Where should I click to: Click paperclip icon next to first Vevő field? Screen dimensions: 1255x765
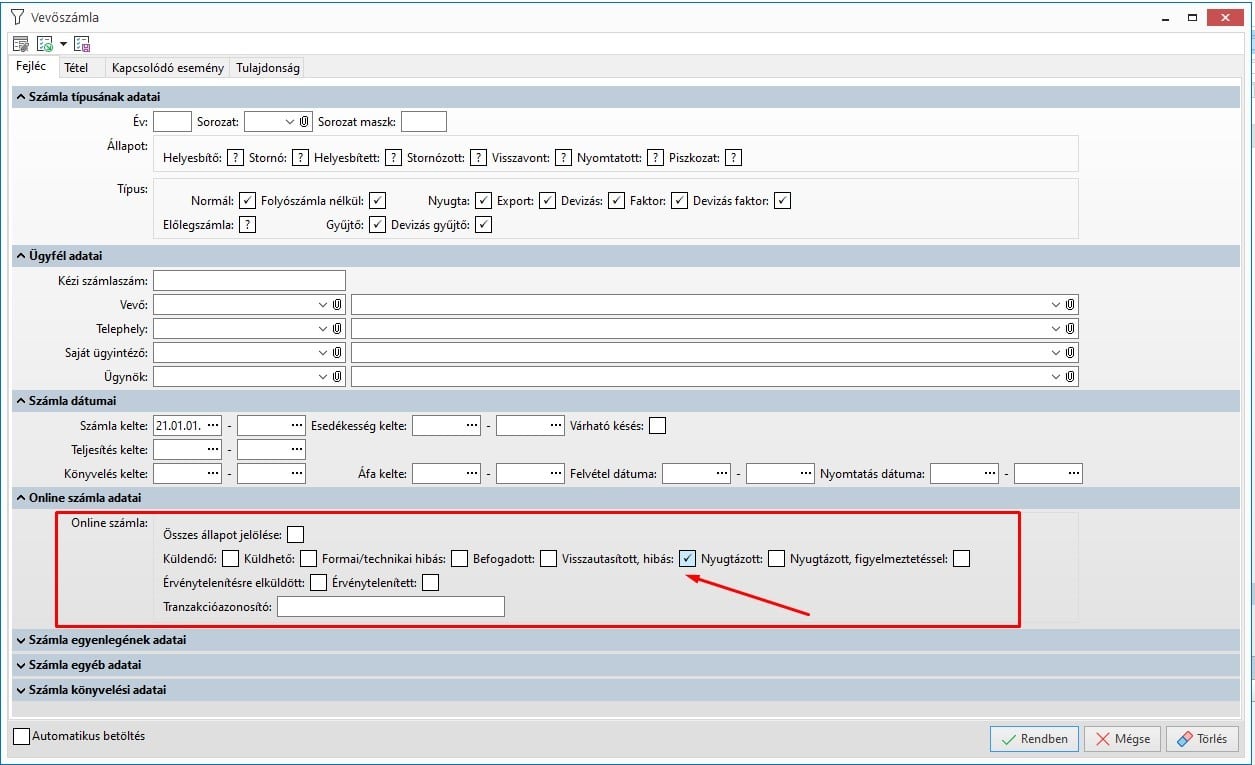[338, 304]
